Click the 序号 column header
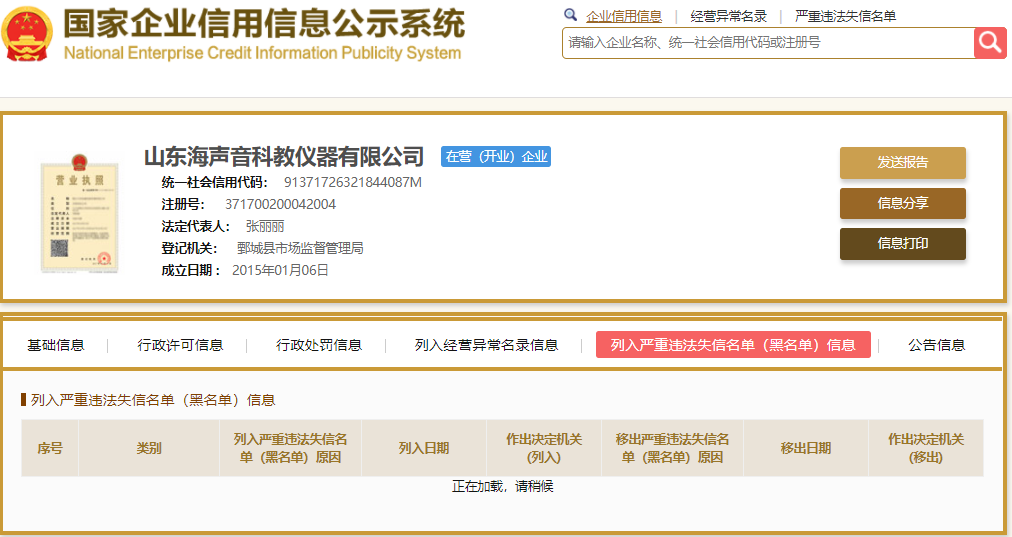1012x537 pixels. click(50, 448)
